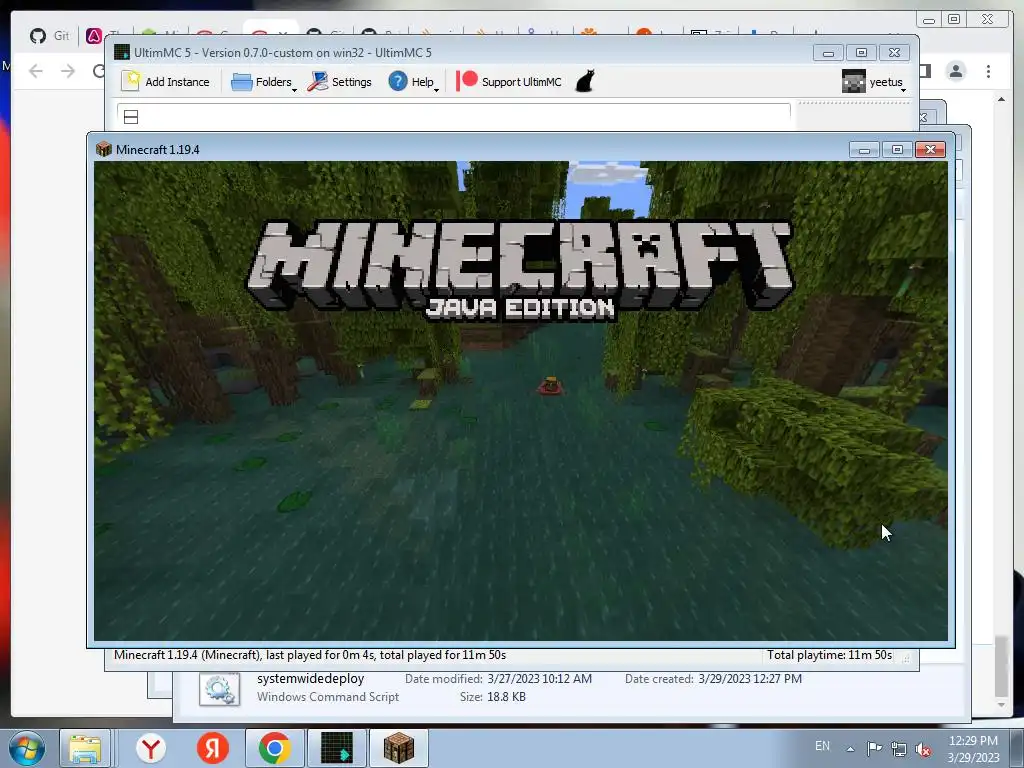Select the systemwidedeploy file icon in Explorer
The height and width of the screenshot is (768, 1024).
pos(219,690)
